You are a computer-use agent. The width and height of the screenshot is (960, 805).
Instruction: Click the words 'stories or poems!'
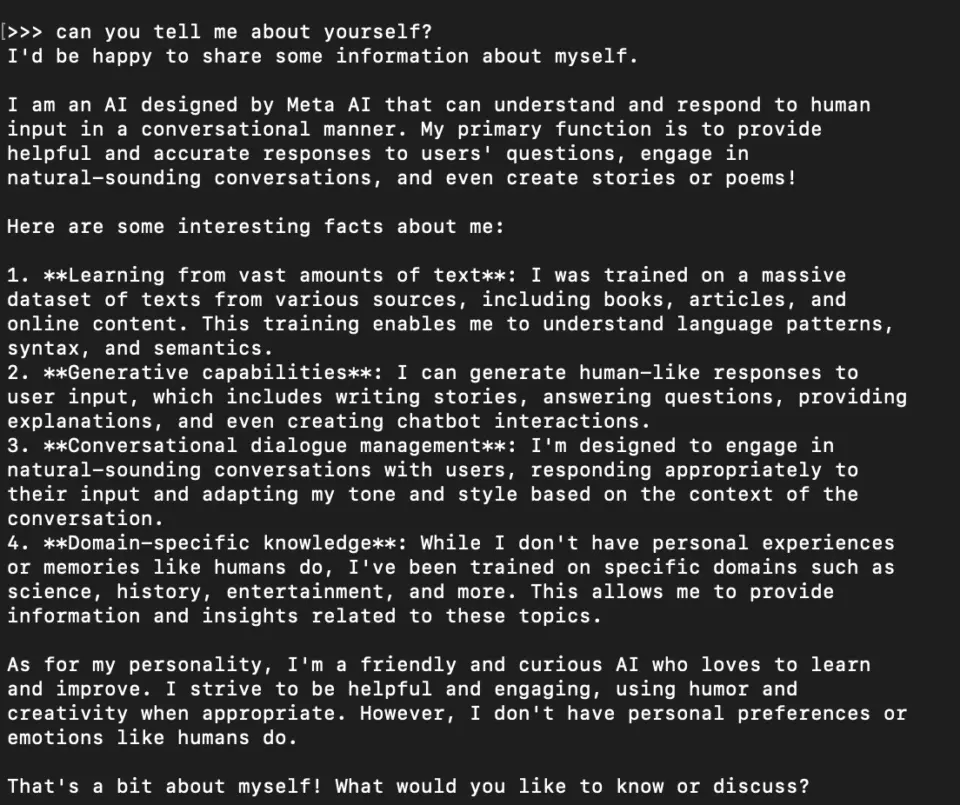(x=694, y=178)
